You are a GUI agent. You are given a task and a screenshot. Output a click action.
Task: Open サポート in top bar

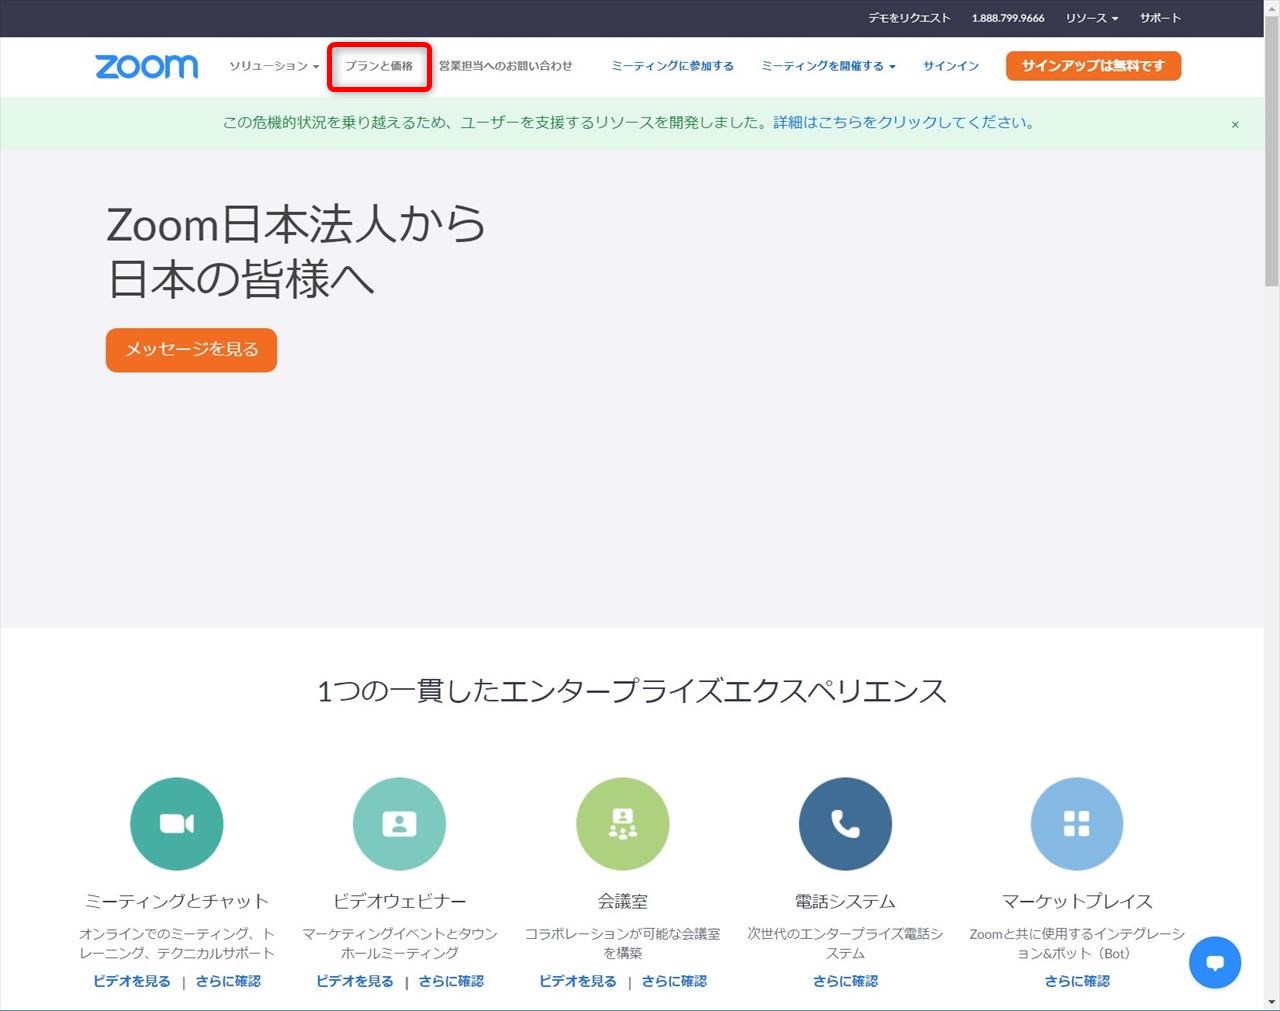click(x=1160, y=18)
